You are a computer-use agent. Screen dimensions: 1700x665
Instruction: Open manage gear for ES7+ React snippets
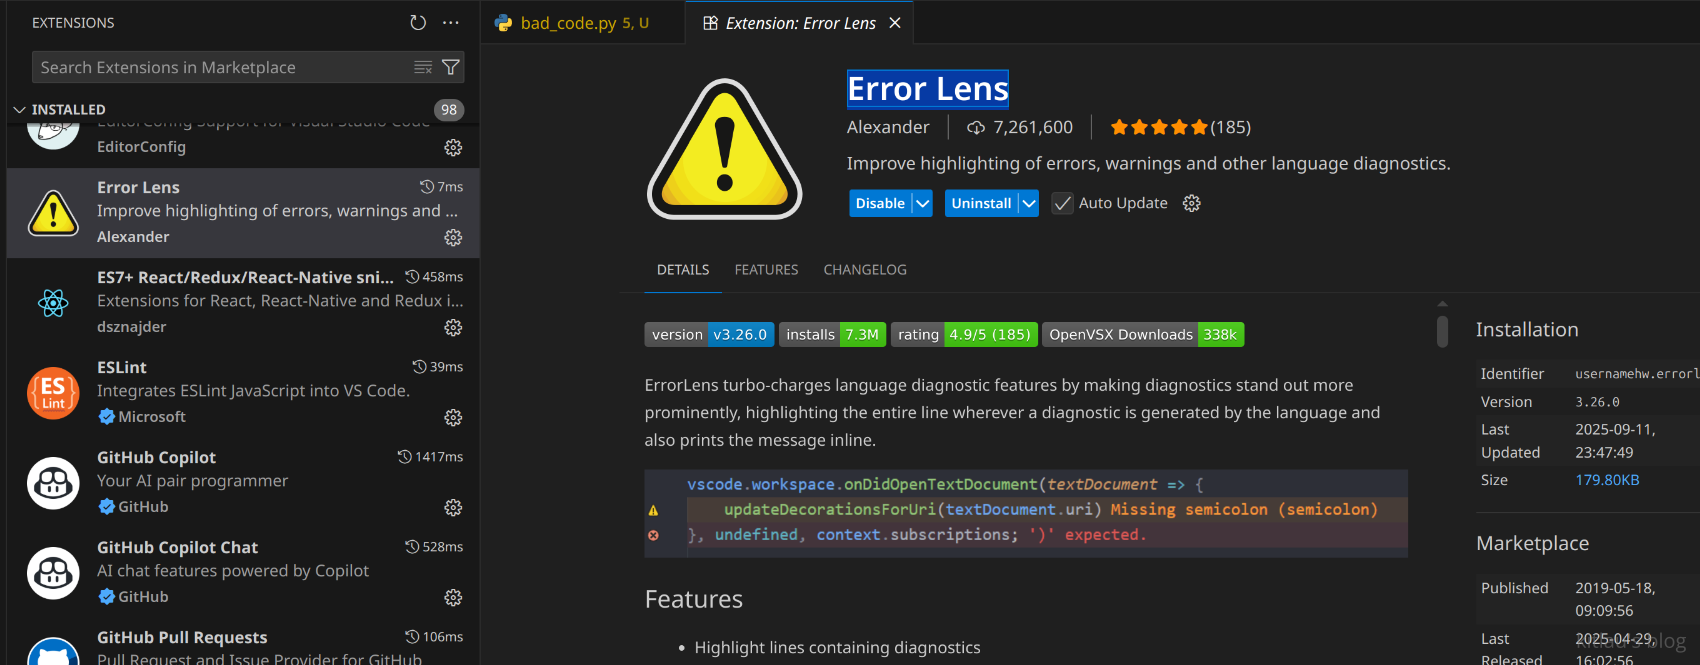click(453, 327)
